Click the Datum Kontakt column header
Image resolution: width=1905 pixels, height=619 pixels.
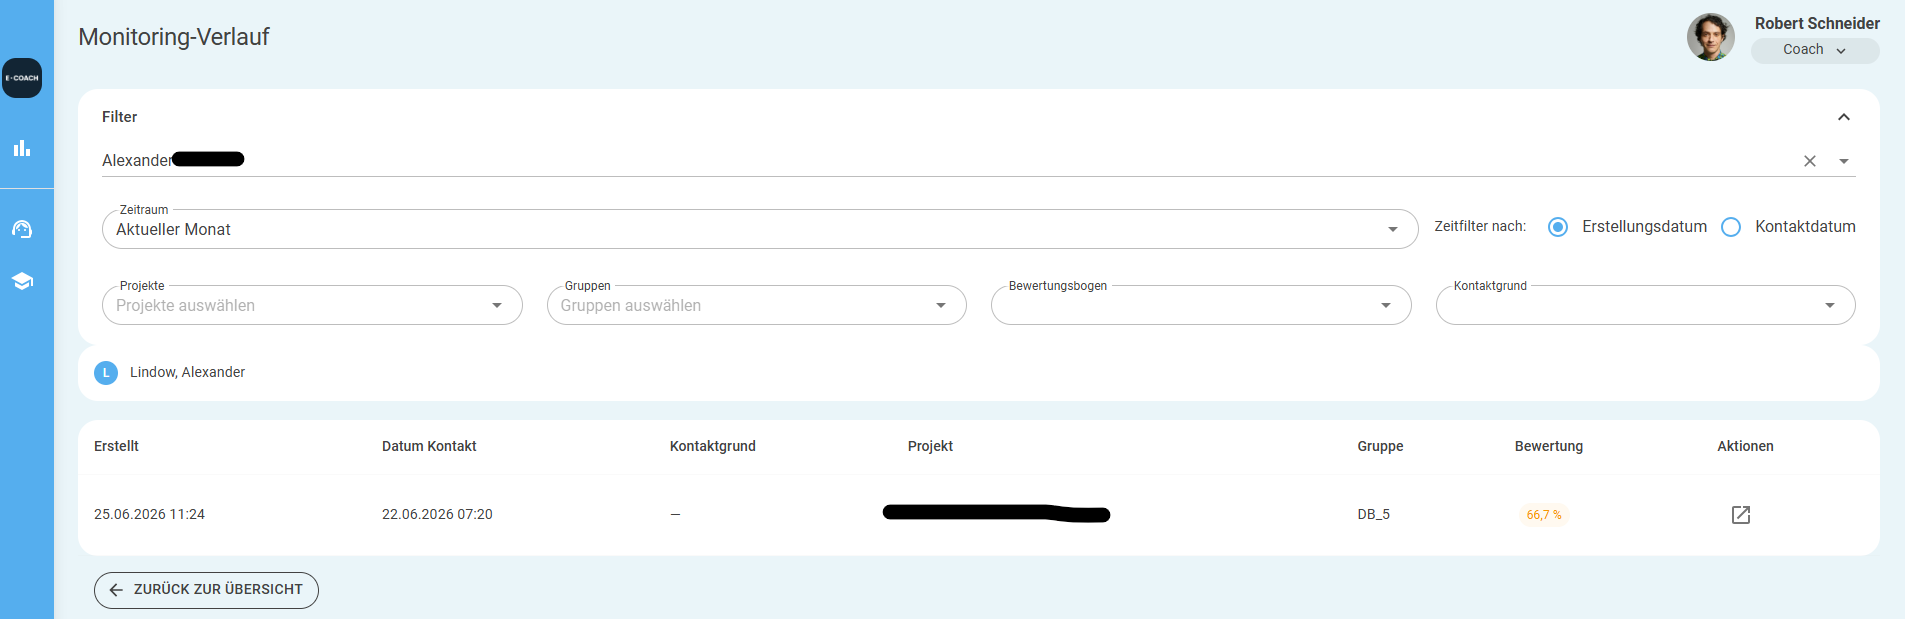[x=429, y=446]
